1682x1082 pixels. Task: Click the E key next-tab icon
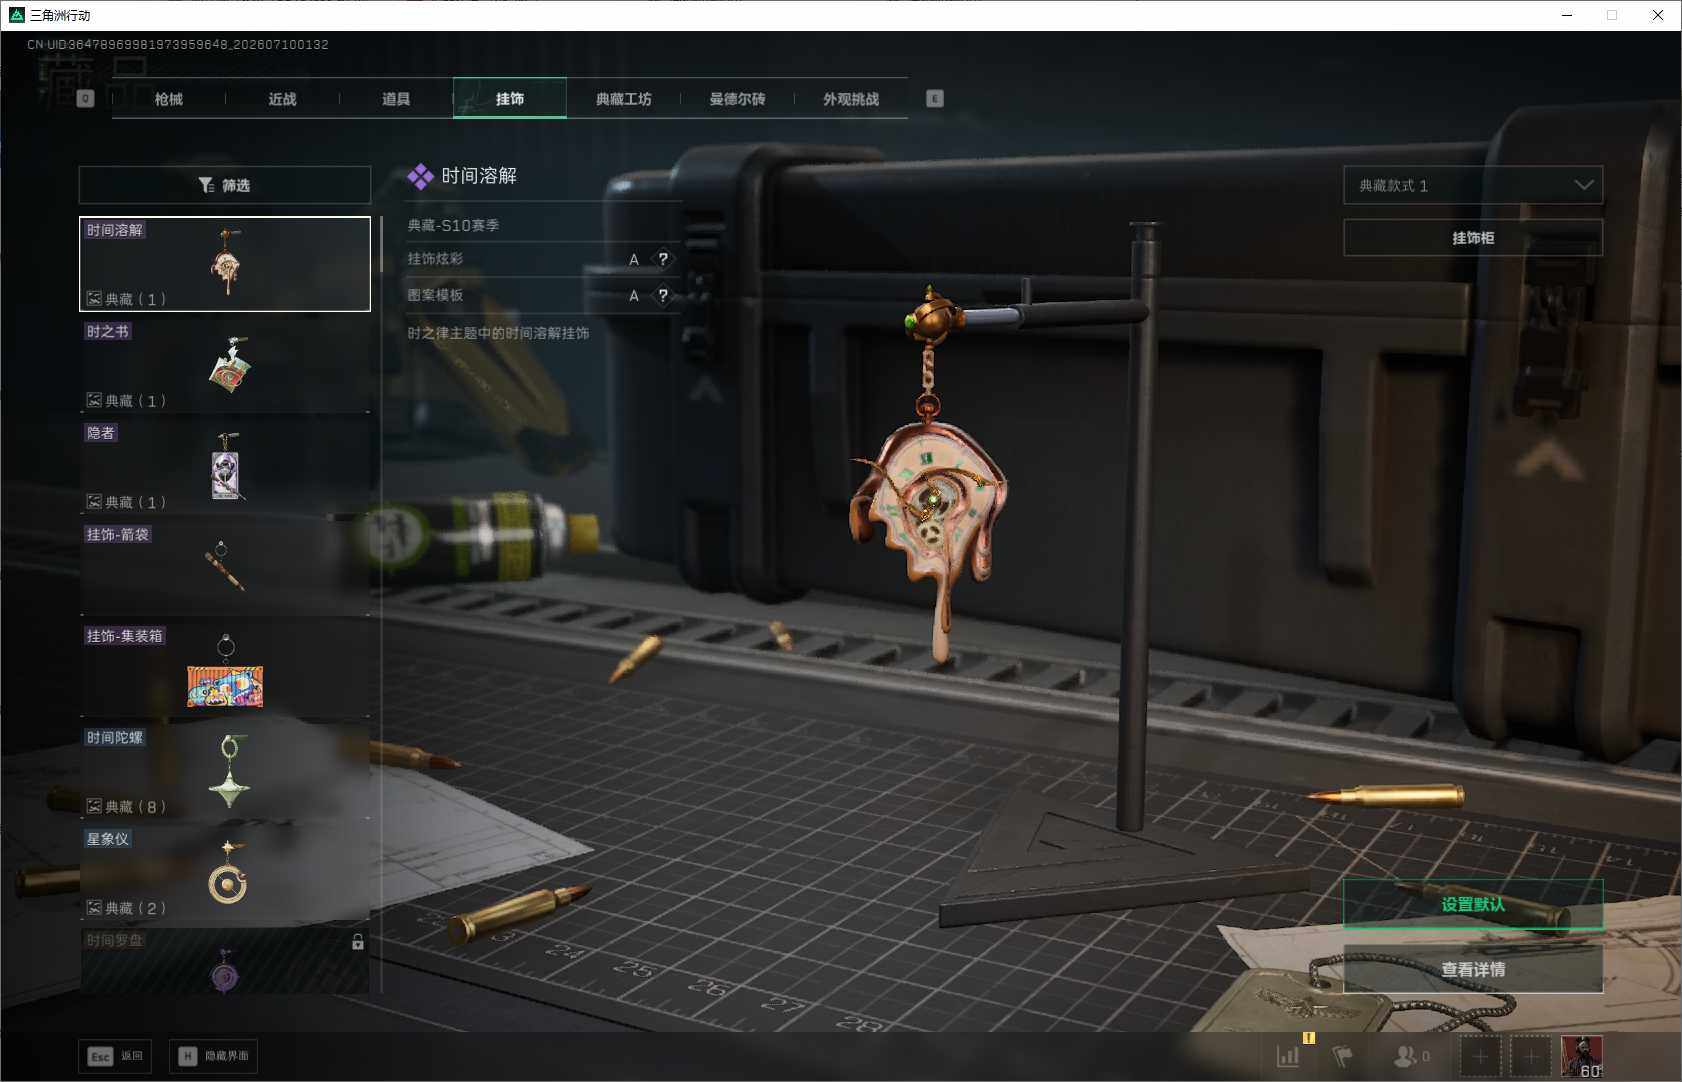click(x=935, y=98)
